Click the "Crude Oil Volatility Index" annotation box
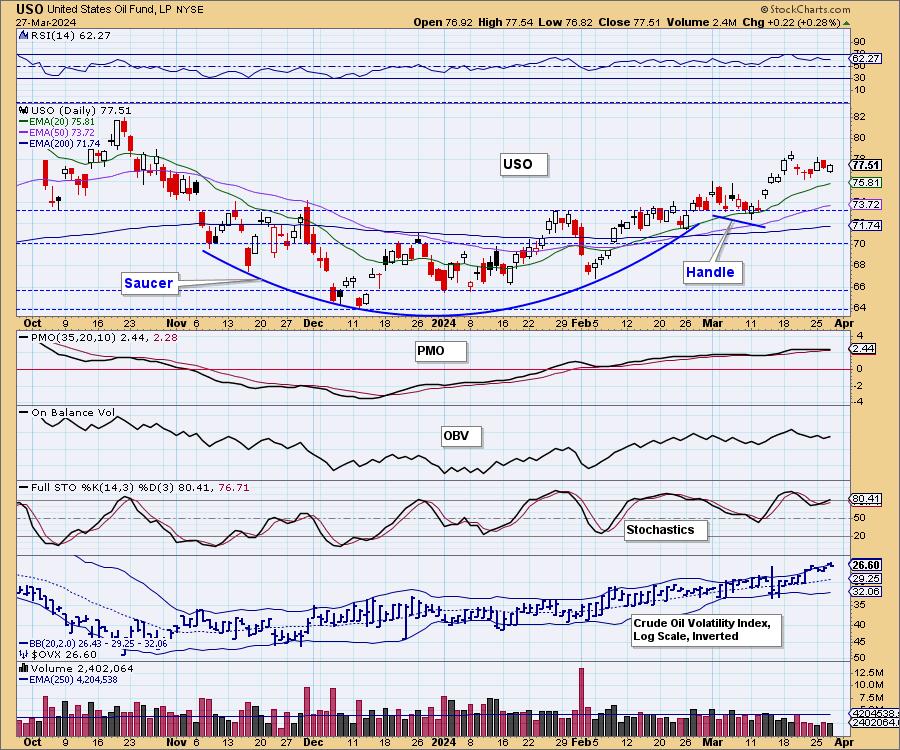This screenshot has width=900, height=750. (706, 629)
